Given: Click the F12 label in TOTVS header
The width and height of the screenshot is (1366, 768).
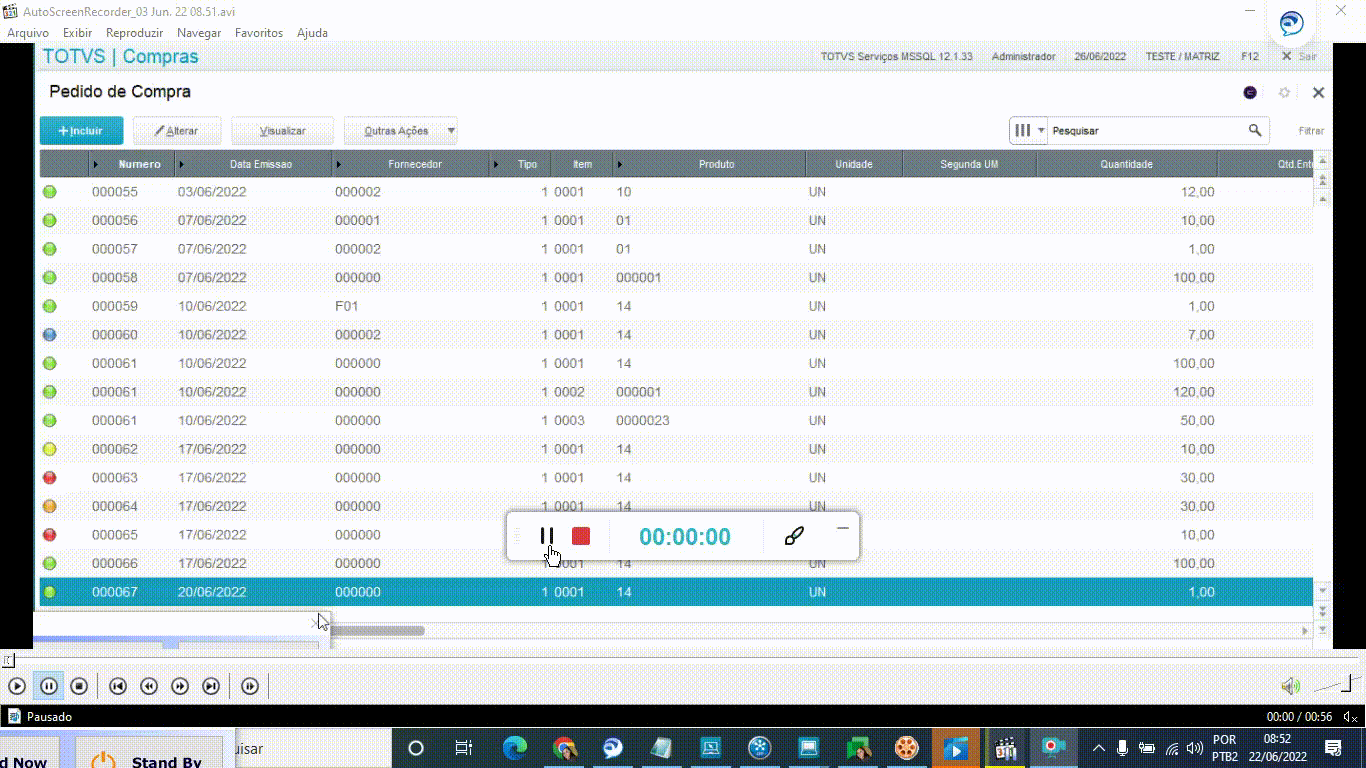Looking at the screenshot, I should (x=1250, y=57).
